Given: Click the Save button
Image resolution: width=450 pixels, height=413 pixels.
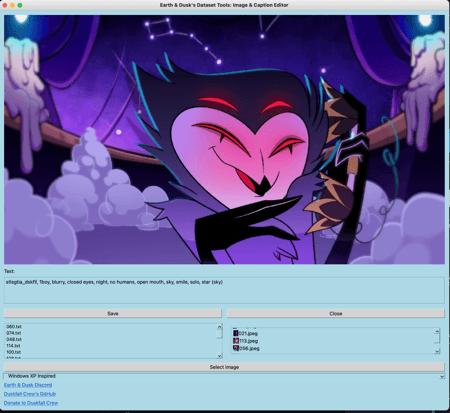Looking at the screenshot, I should click(x=113, y=313).
